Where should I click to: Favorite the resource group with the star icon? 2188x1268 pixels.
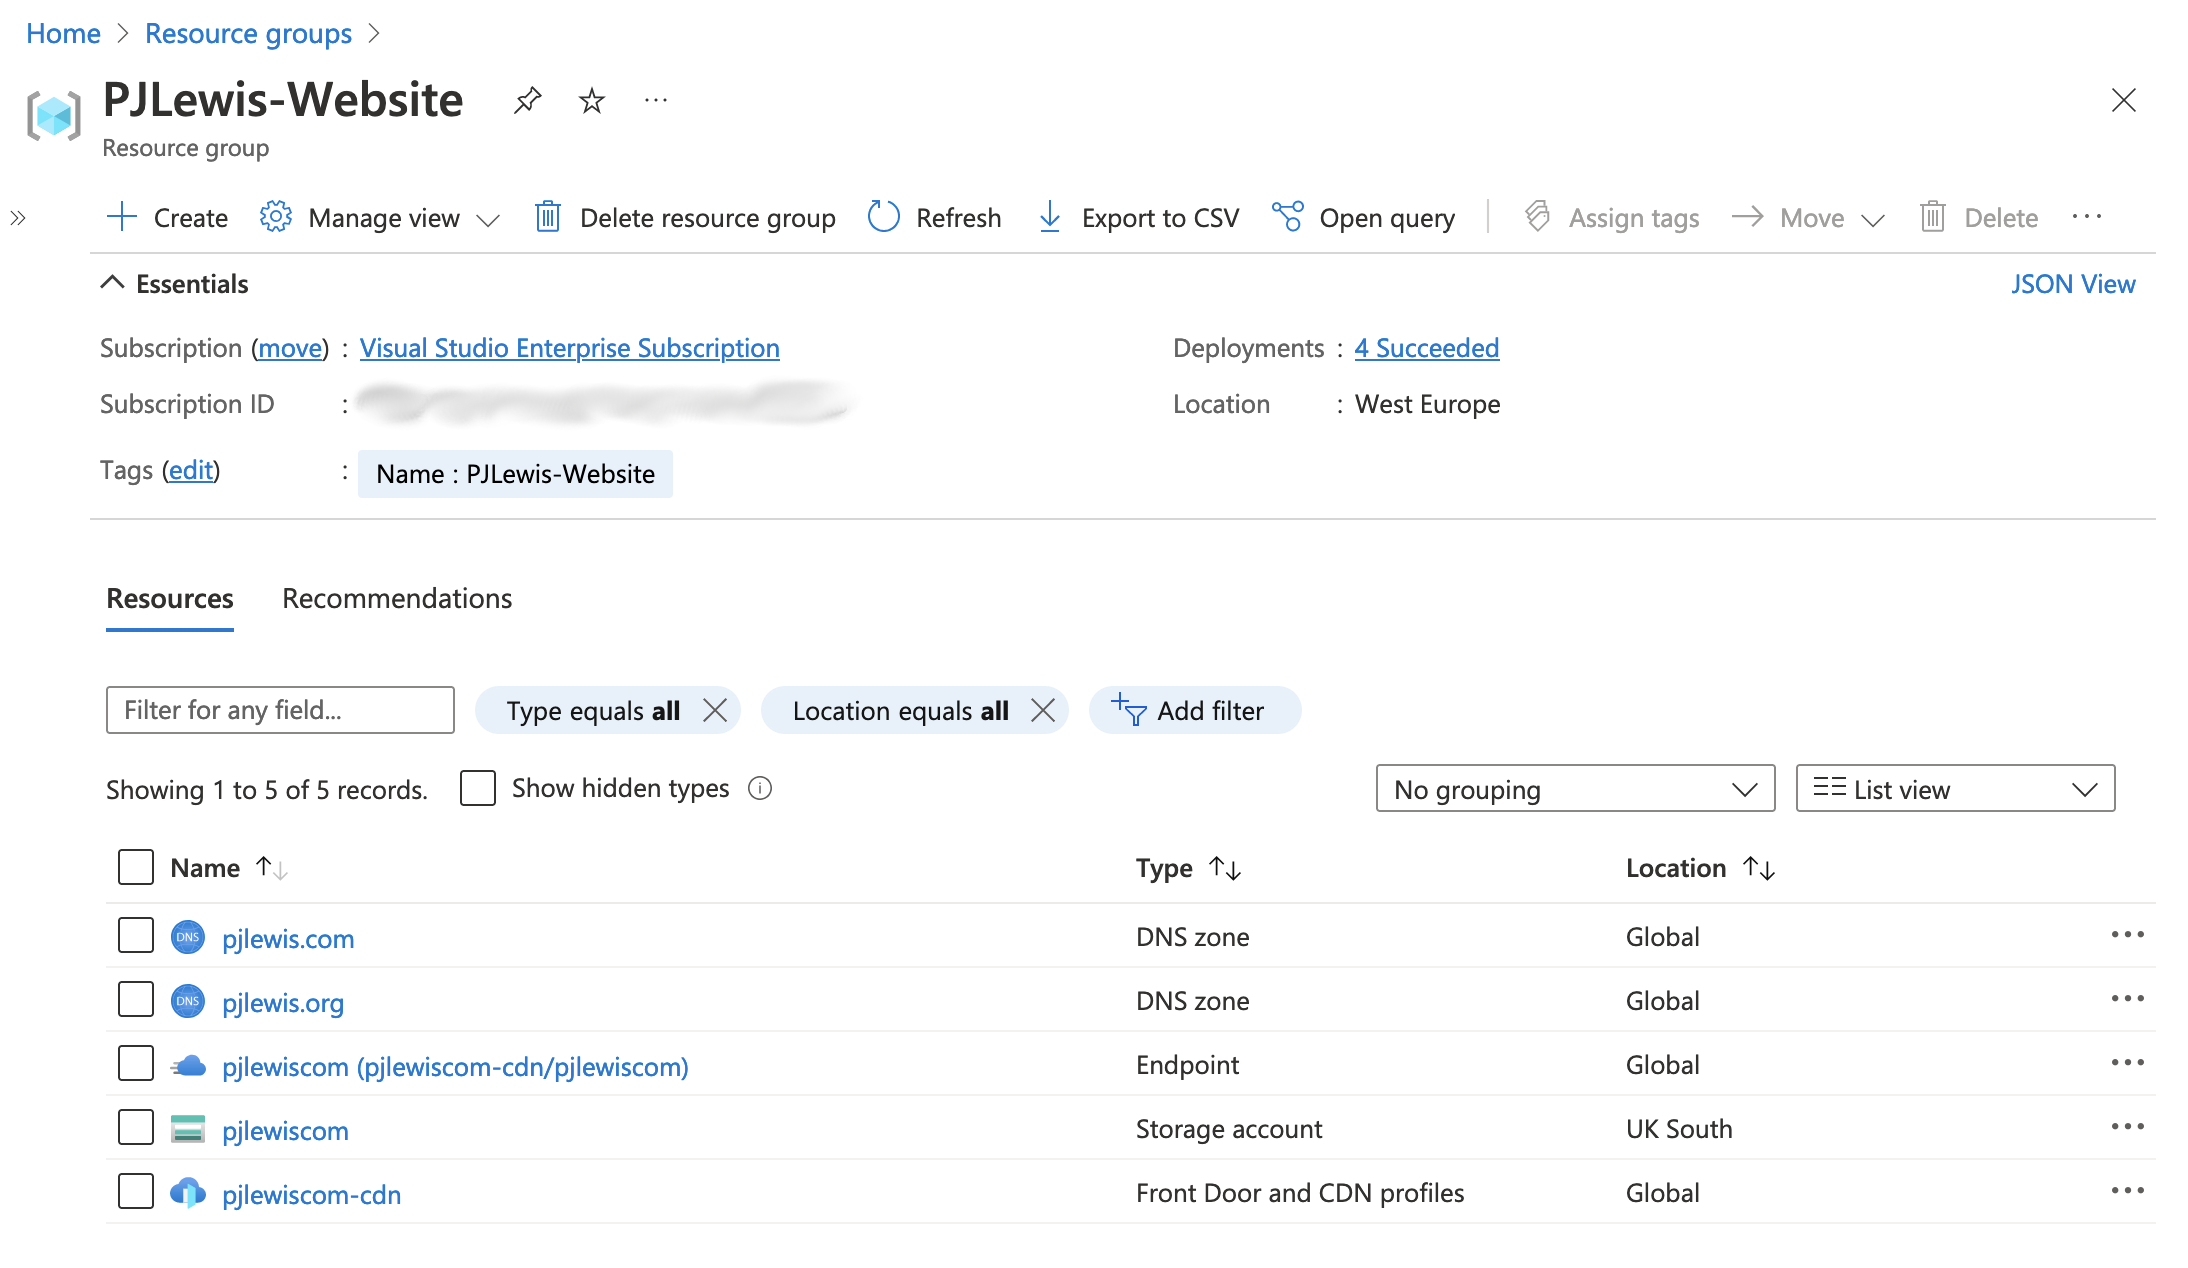click(592, 100)
